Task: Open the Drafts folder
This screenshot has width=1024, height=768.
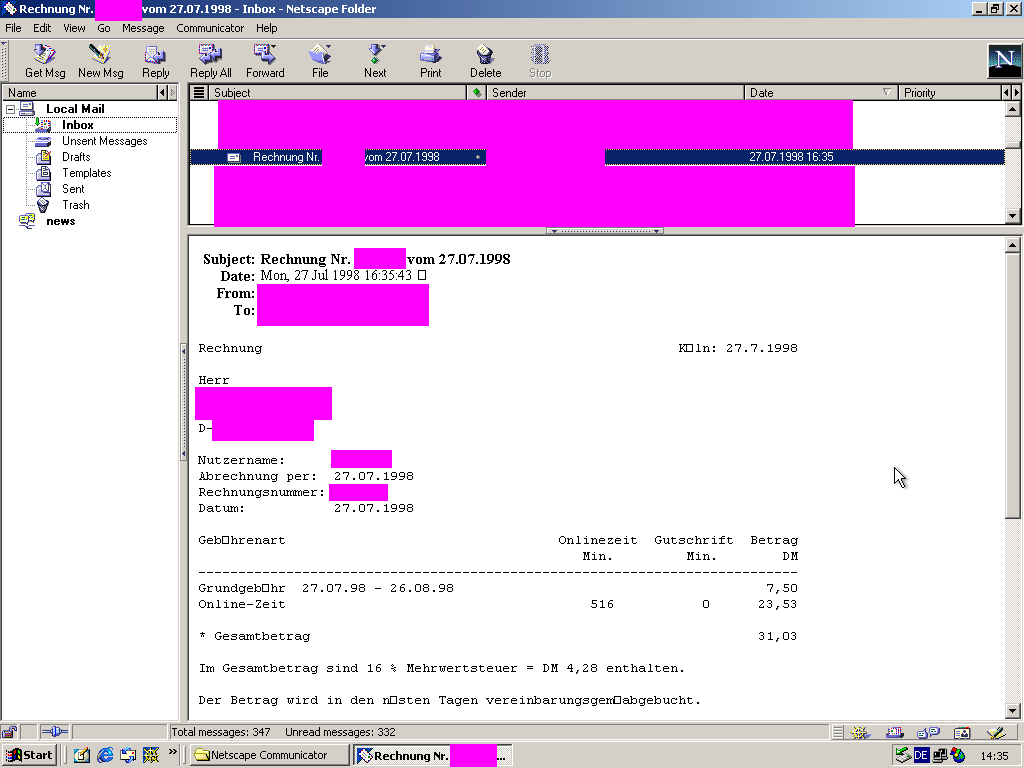Action: (76, 157)
